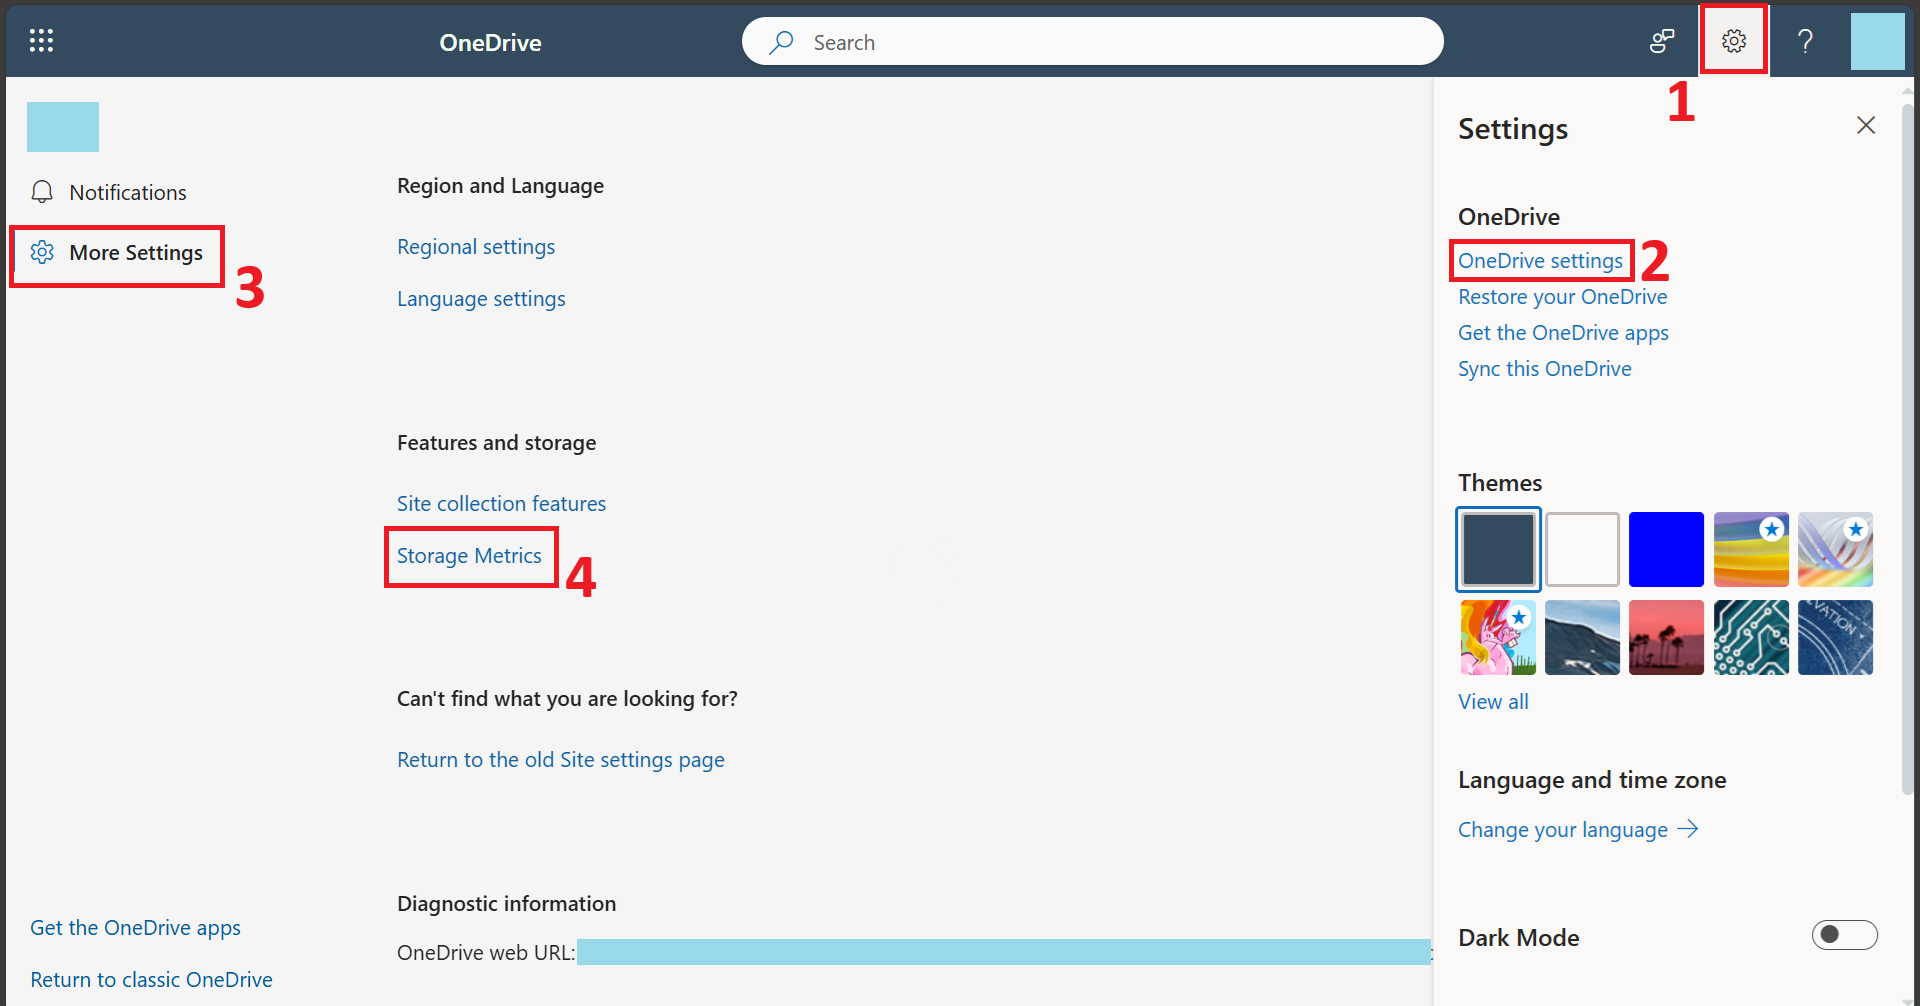Click the Language and time zone heading
This screenshot has height=1006, width=1920.
tap(1592, 780)
